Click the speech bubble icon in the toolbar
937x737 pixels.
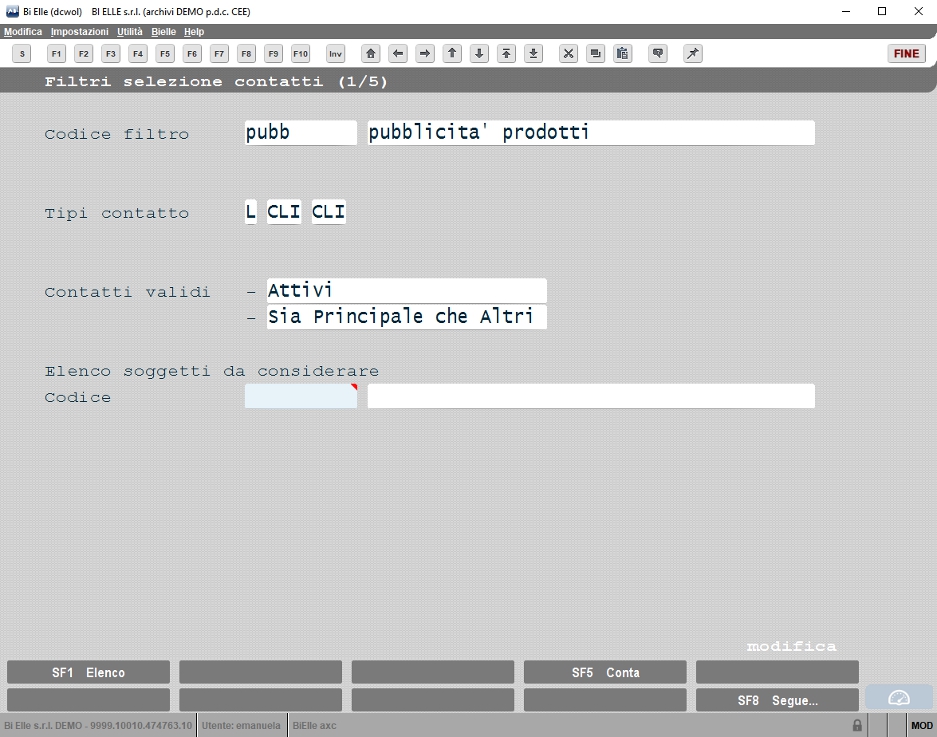pos(658,54)
